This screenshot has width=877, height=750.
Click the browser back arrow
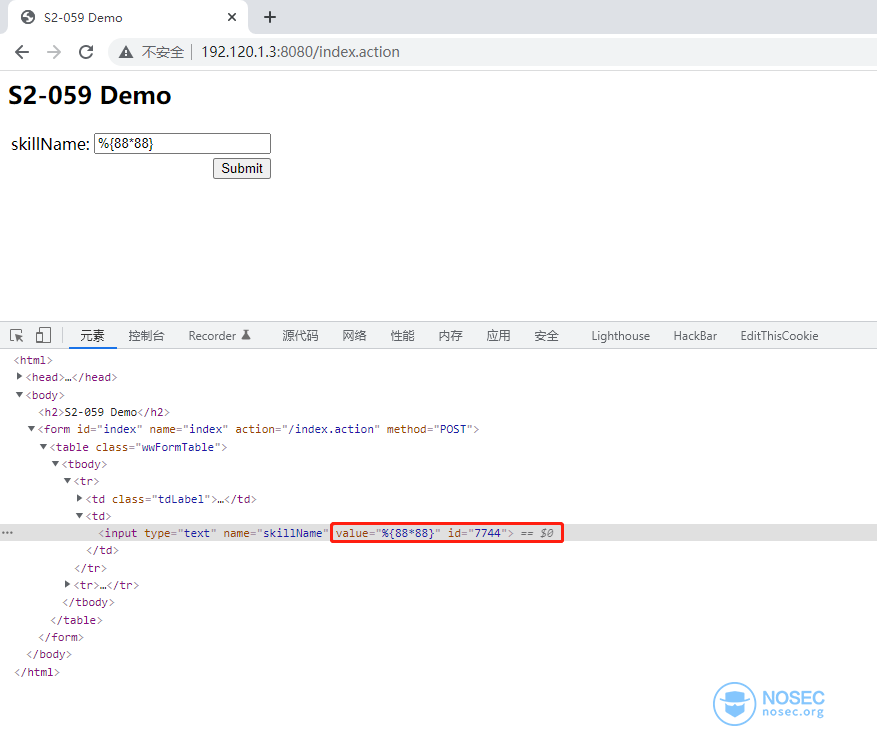pyautogui.click(x=22, y=52)
